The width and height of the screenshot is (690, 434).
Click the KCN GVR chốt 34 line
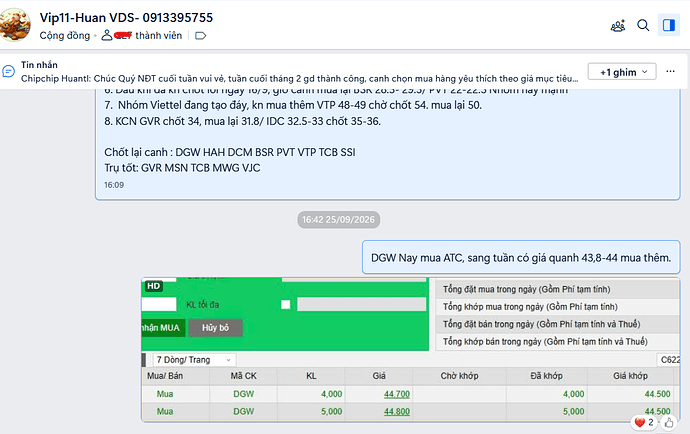(x=242, y=121)
